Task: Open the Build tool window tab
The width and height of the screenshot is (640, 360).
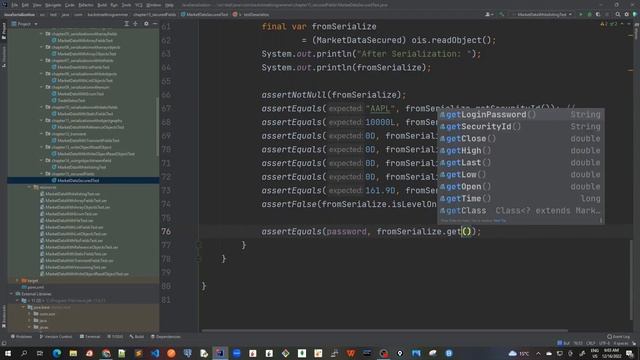Action: pyautogui.click(x=137, y=337)
